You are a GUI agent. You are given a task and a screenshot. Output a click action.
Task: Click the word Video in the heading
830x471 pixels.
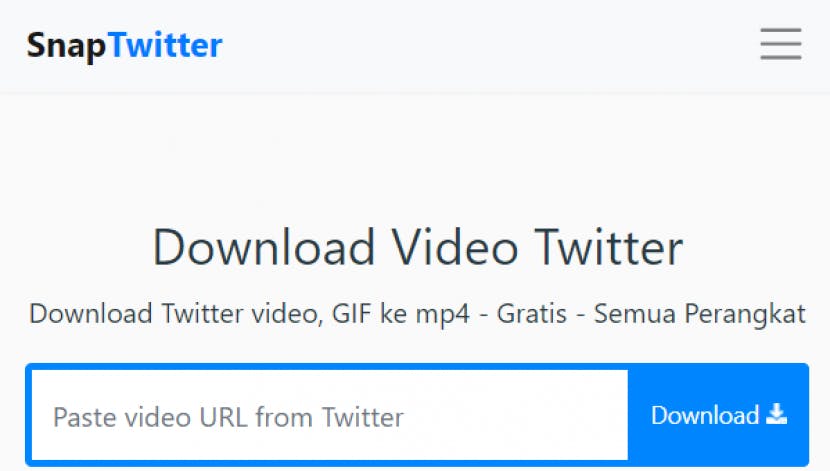pyautogui.click(x=454, y=247)
